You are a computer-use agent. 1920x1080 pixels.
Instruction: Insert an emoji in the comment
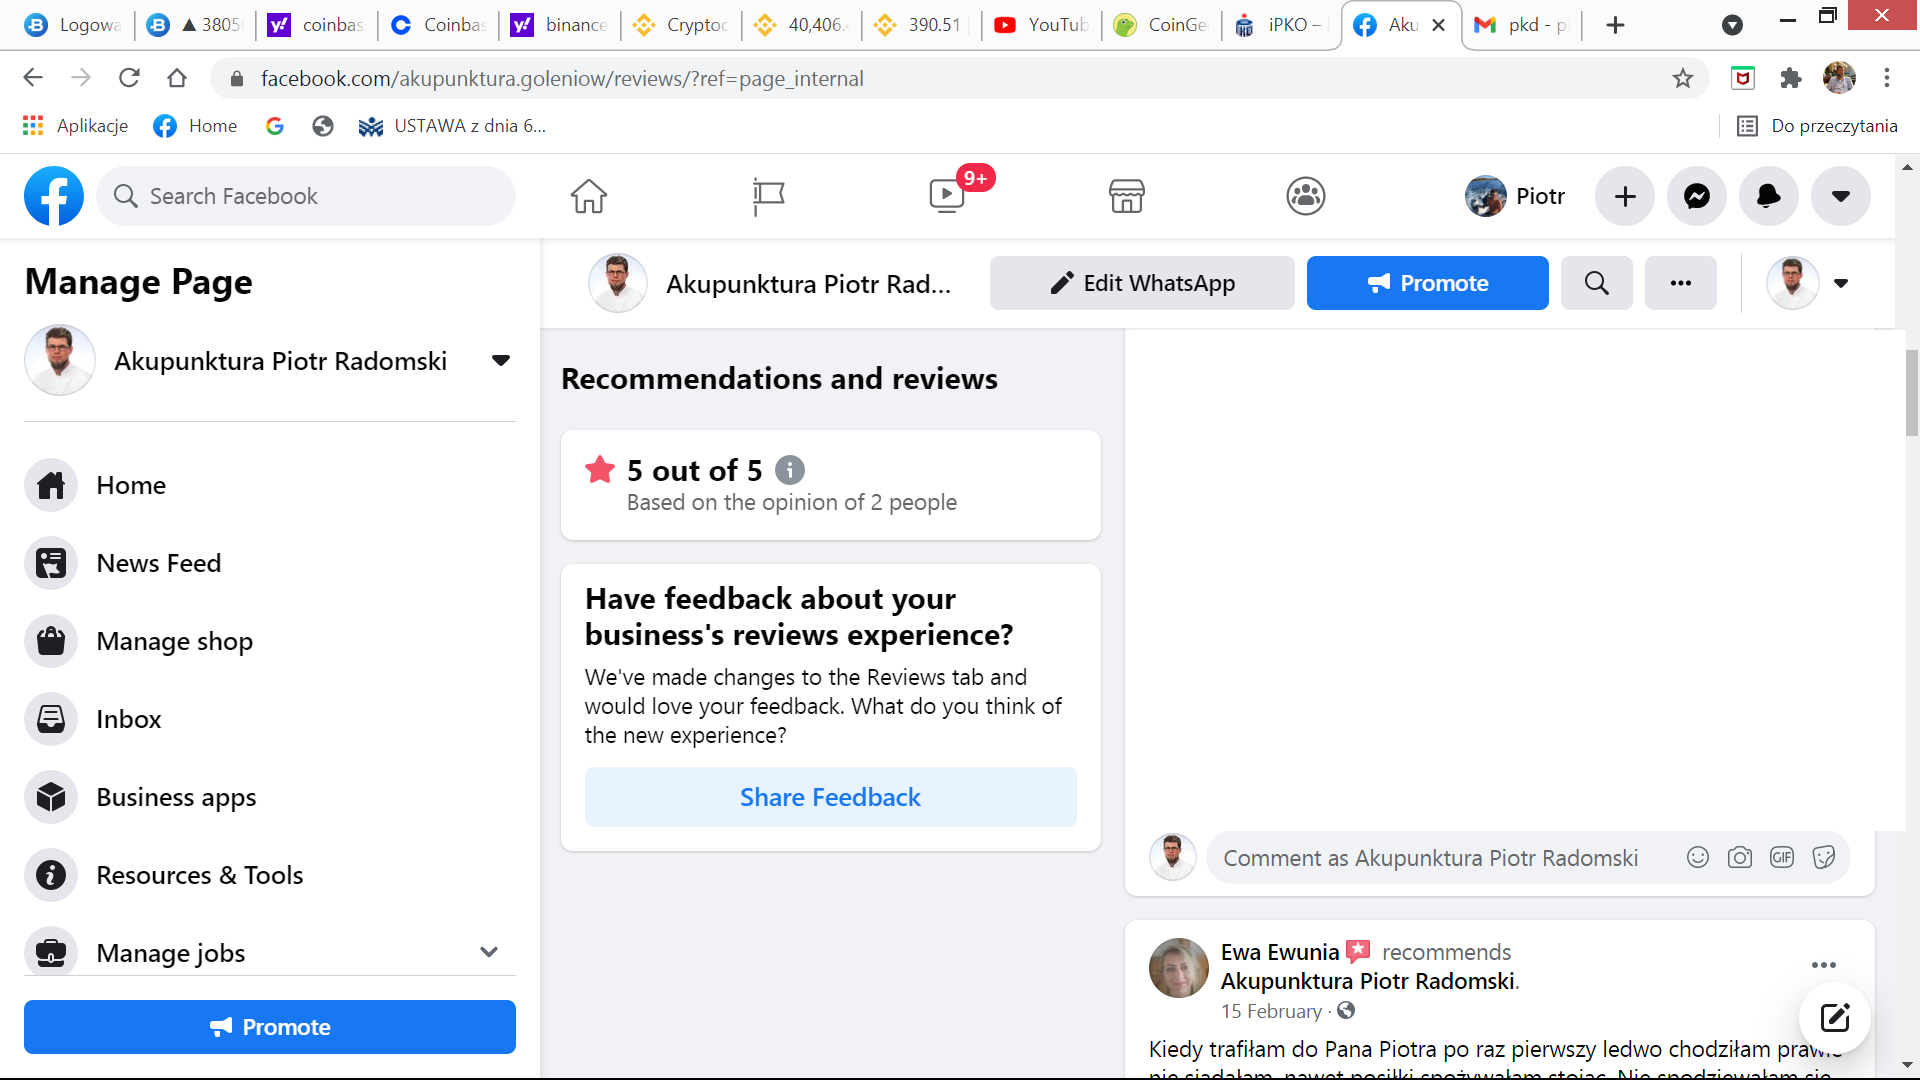coord(1698,857)
